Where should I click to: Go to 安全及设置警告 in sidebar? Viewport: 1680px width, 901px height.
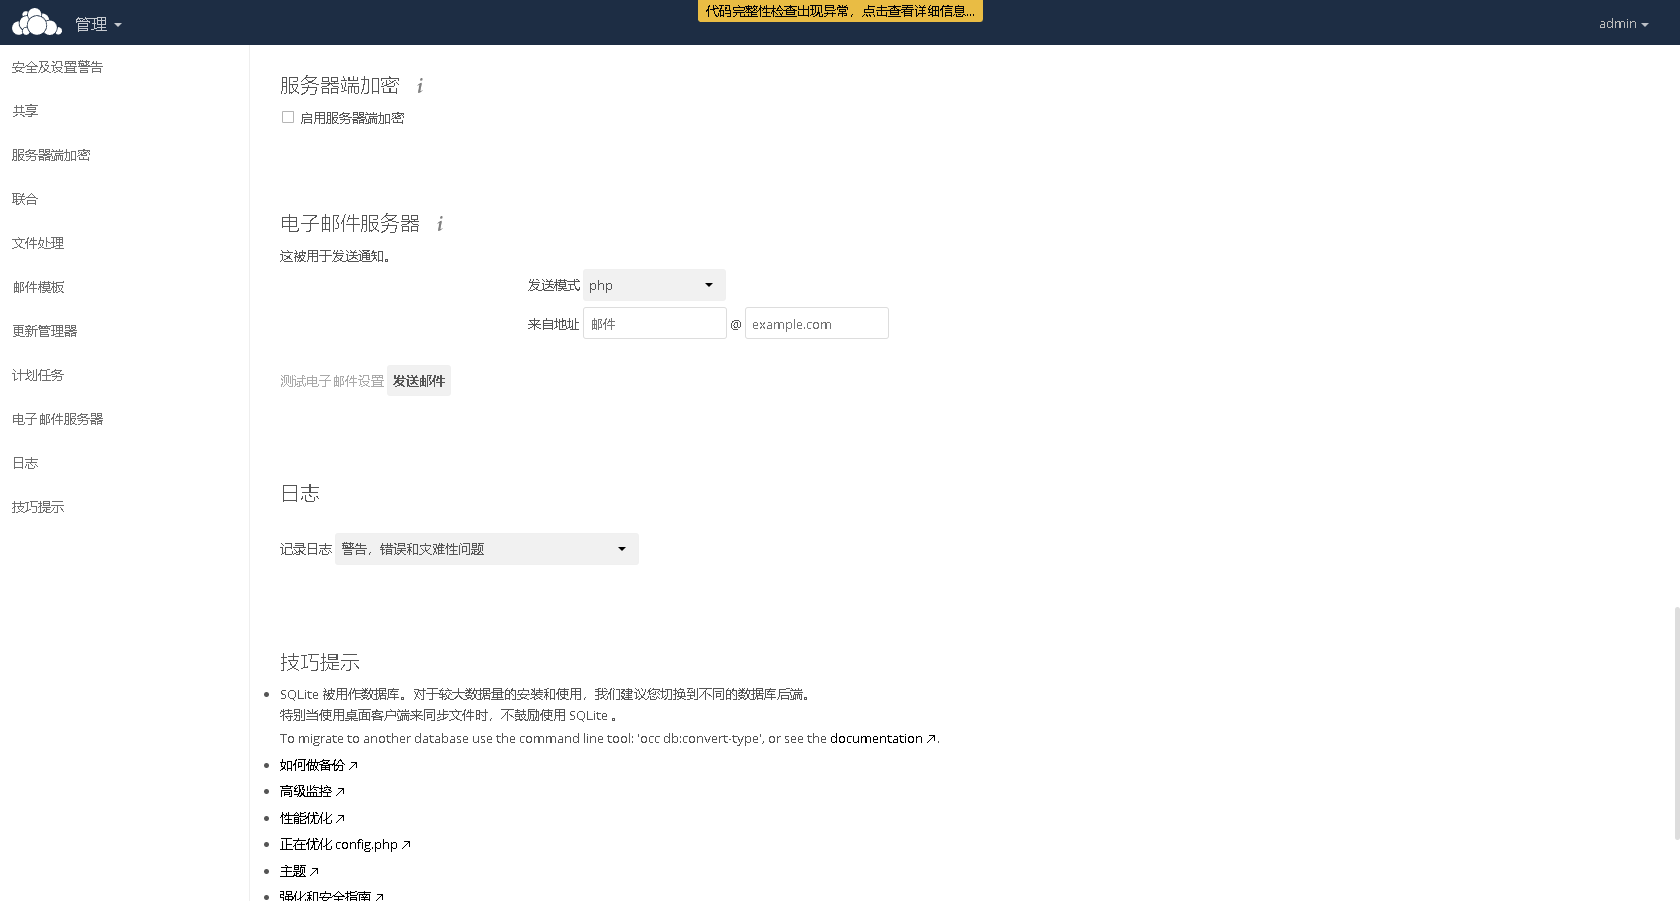tap(57, 67)
